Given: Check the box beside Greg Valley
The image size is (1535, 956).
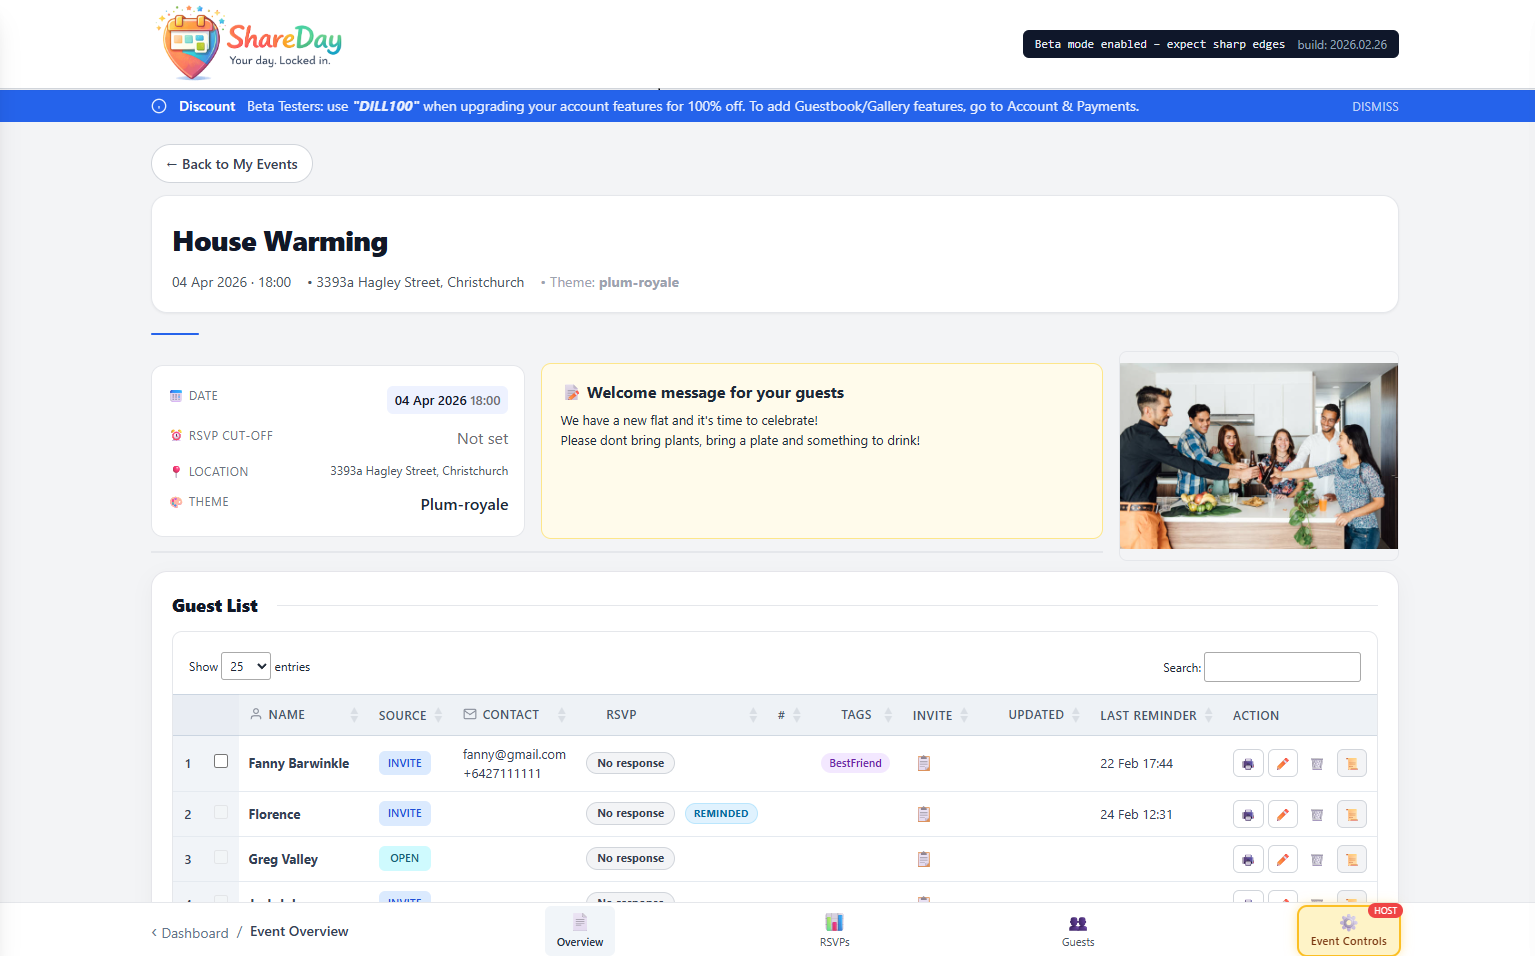Looking at the screenshot, I should click(221, 858).
